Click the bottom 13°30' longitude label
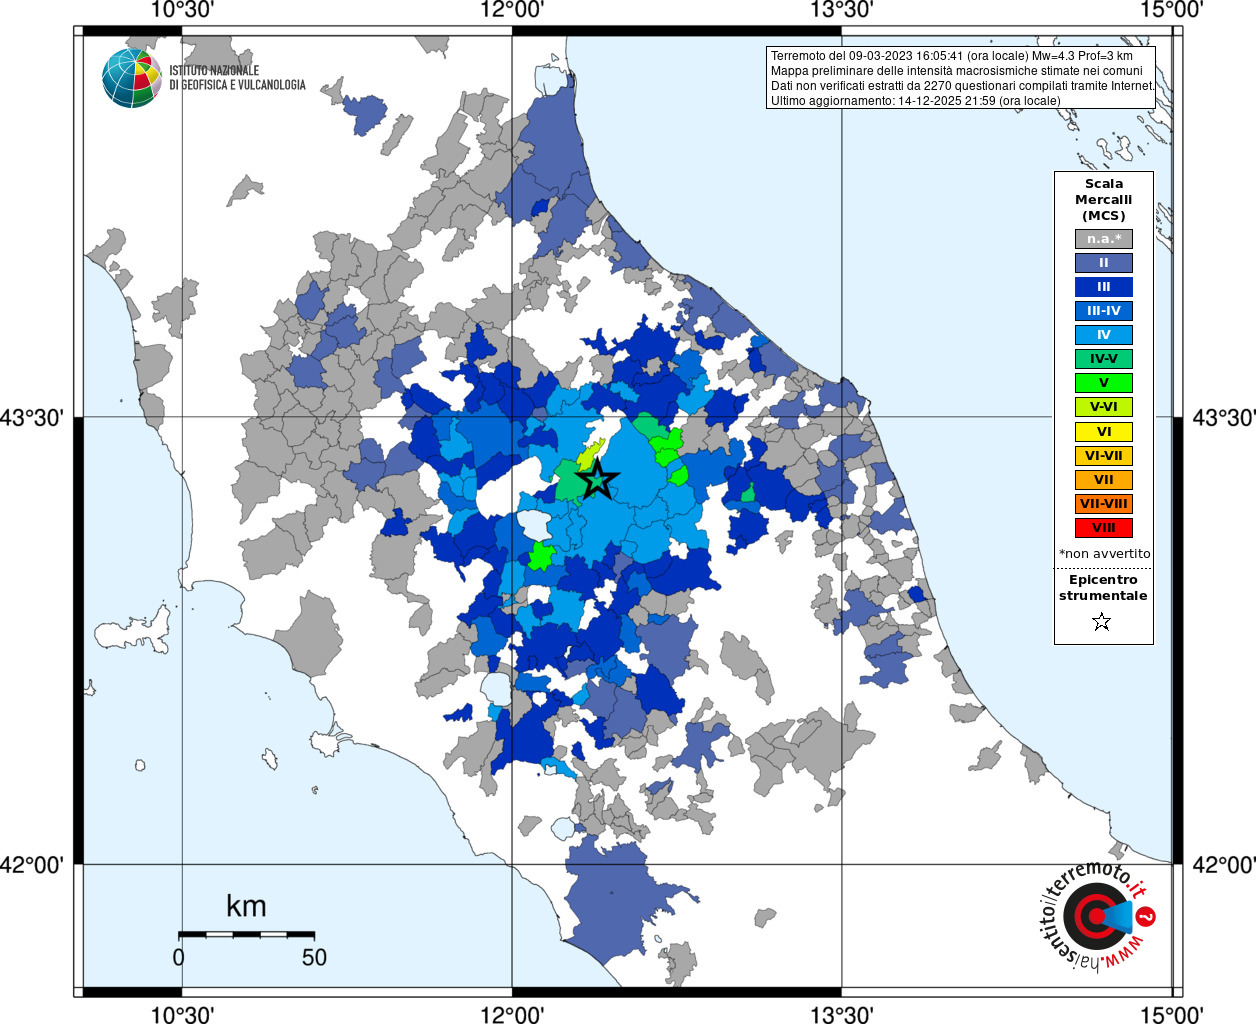 click(x=842, y=1015)
